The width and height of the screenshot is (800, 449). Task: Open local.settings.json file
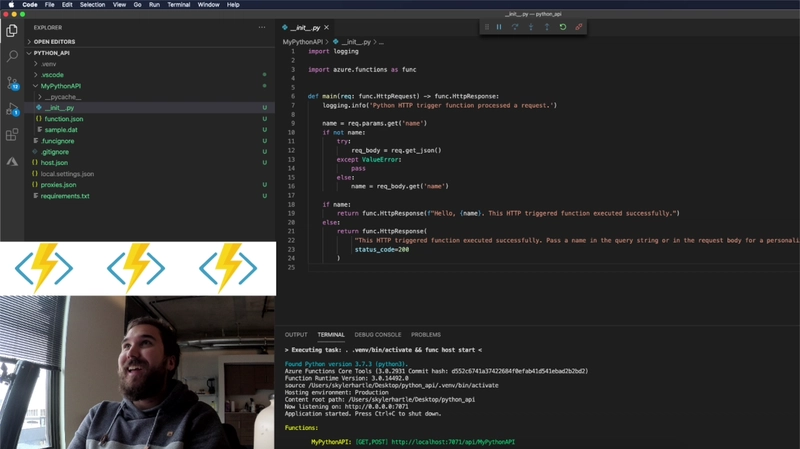[x=67, y=174]
